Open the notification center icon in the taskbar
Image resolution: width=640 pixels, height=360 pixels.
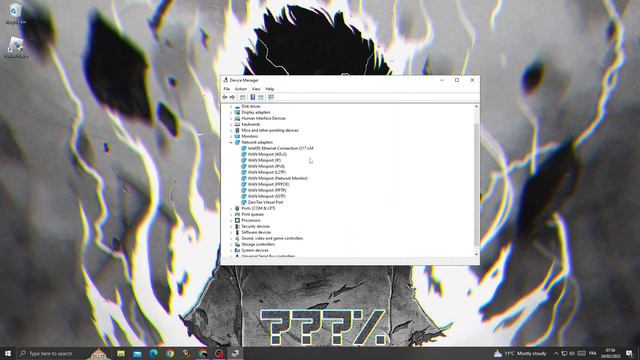629,353
